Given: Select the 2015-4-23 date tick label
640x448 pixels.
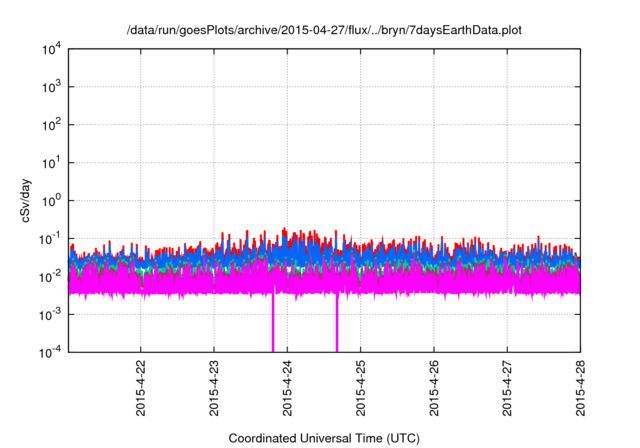Looking at the screenshot, I should pyautogui.click(x=214, y=388).
